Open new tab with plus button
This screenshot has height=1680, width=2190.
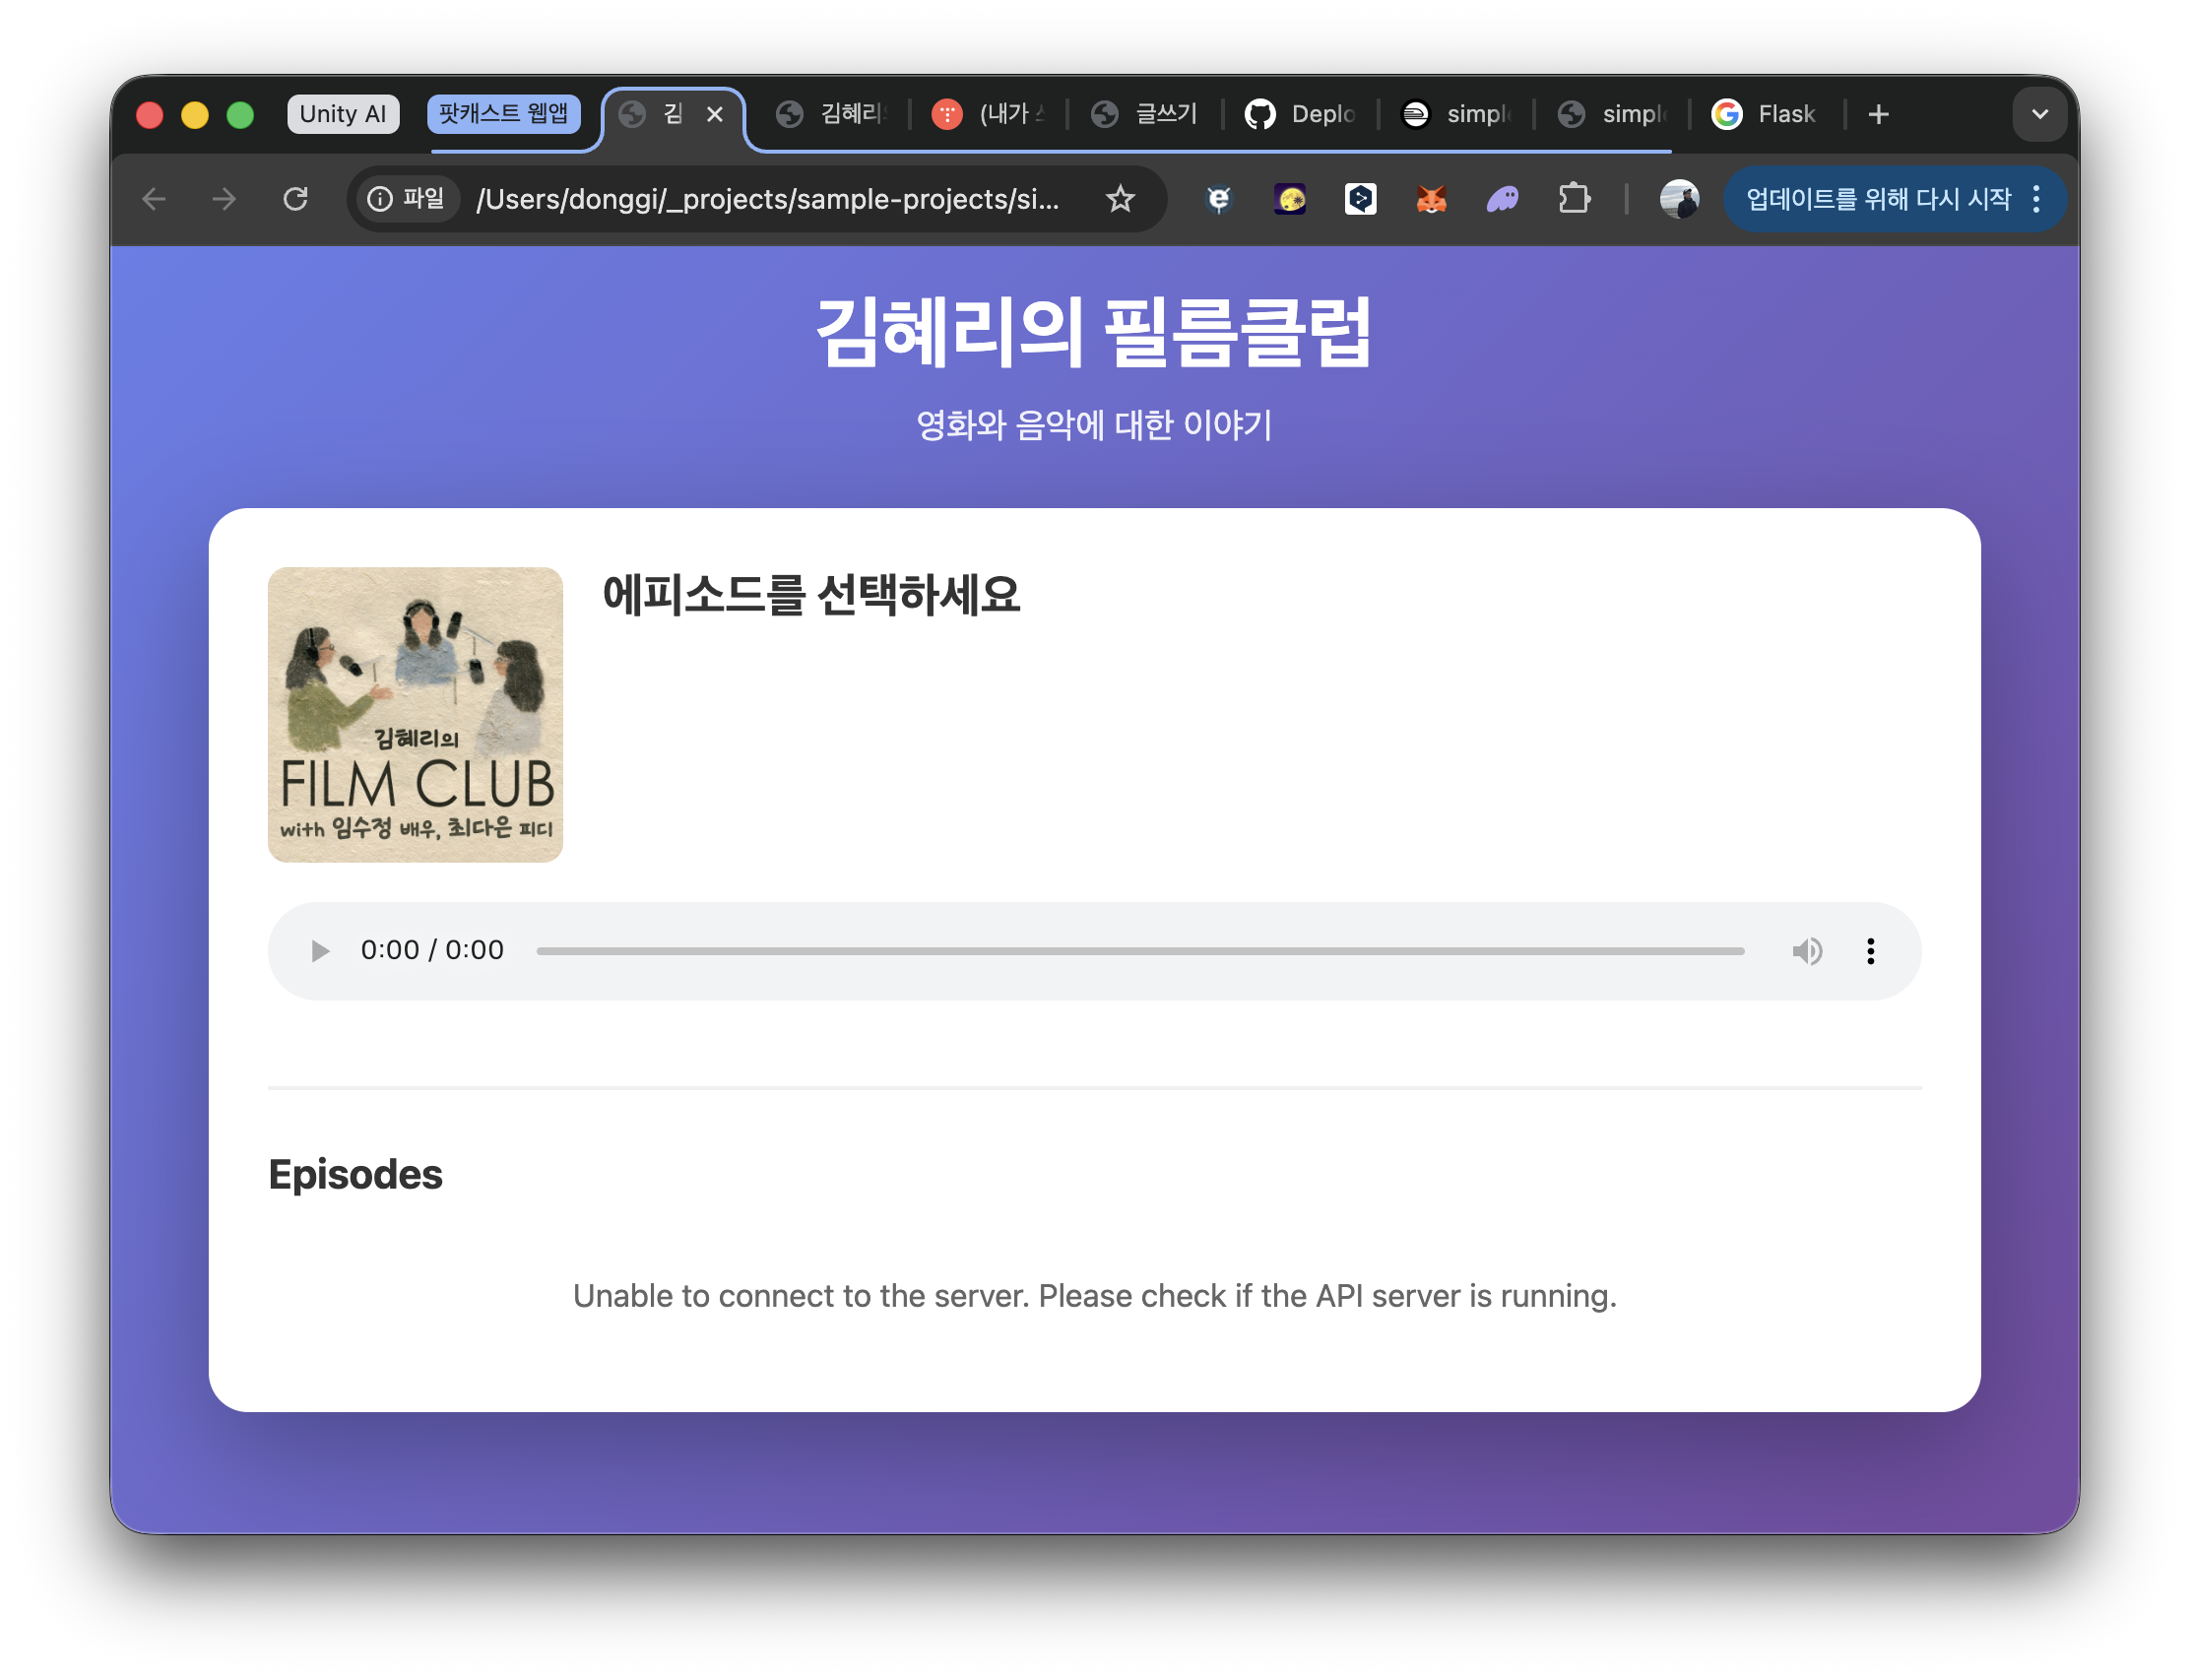(x=1878, y=114)
